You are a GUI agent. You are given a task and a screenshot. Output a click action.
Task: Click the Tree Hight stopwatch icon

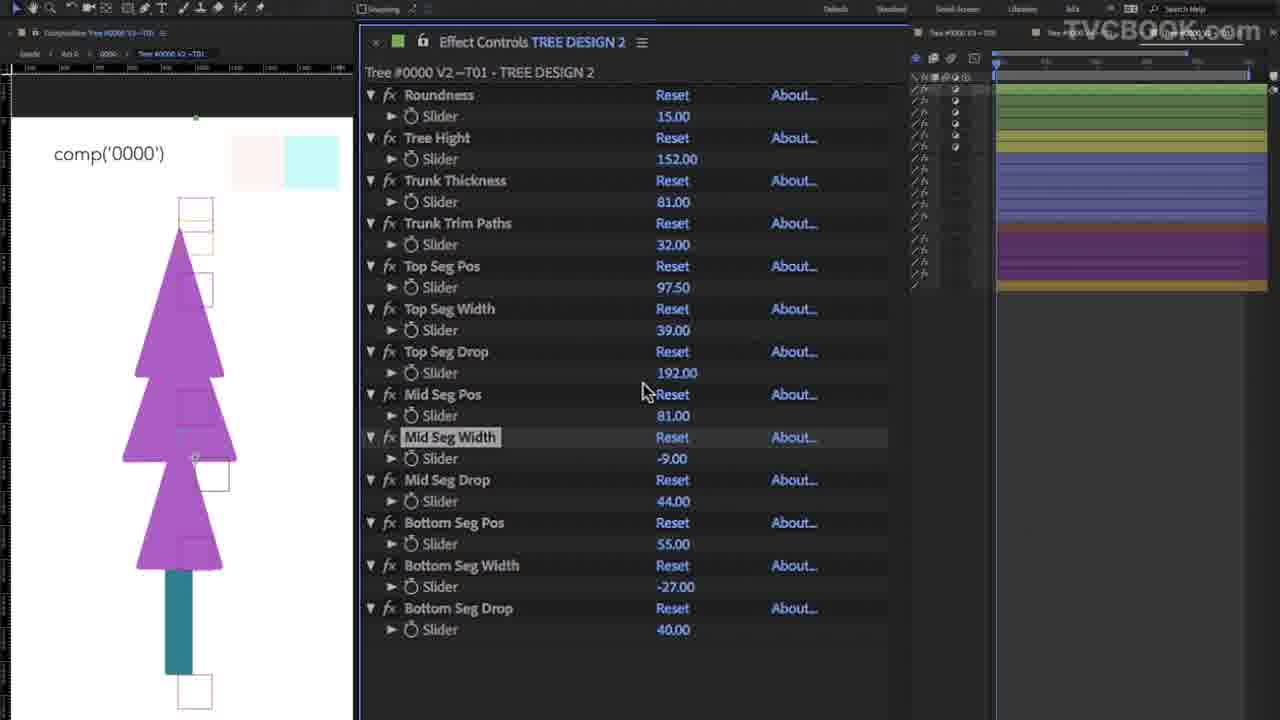(x=411, y=160)
